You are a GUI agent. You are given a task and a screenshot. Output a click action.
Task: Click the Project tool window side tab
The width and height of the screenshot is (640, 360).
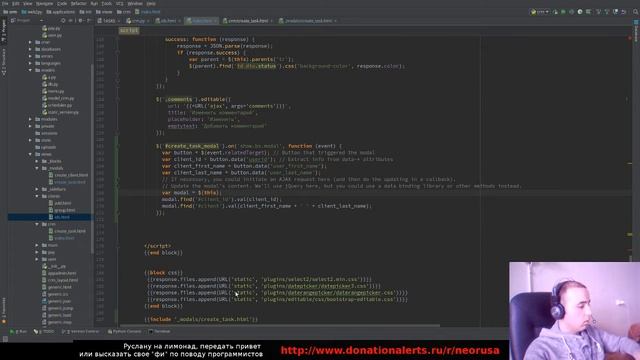pos(4,31)
